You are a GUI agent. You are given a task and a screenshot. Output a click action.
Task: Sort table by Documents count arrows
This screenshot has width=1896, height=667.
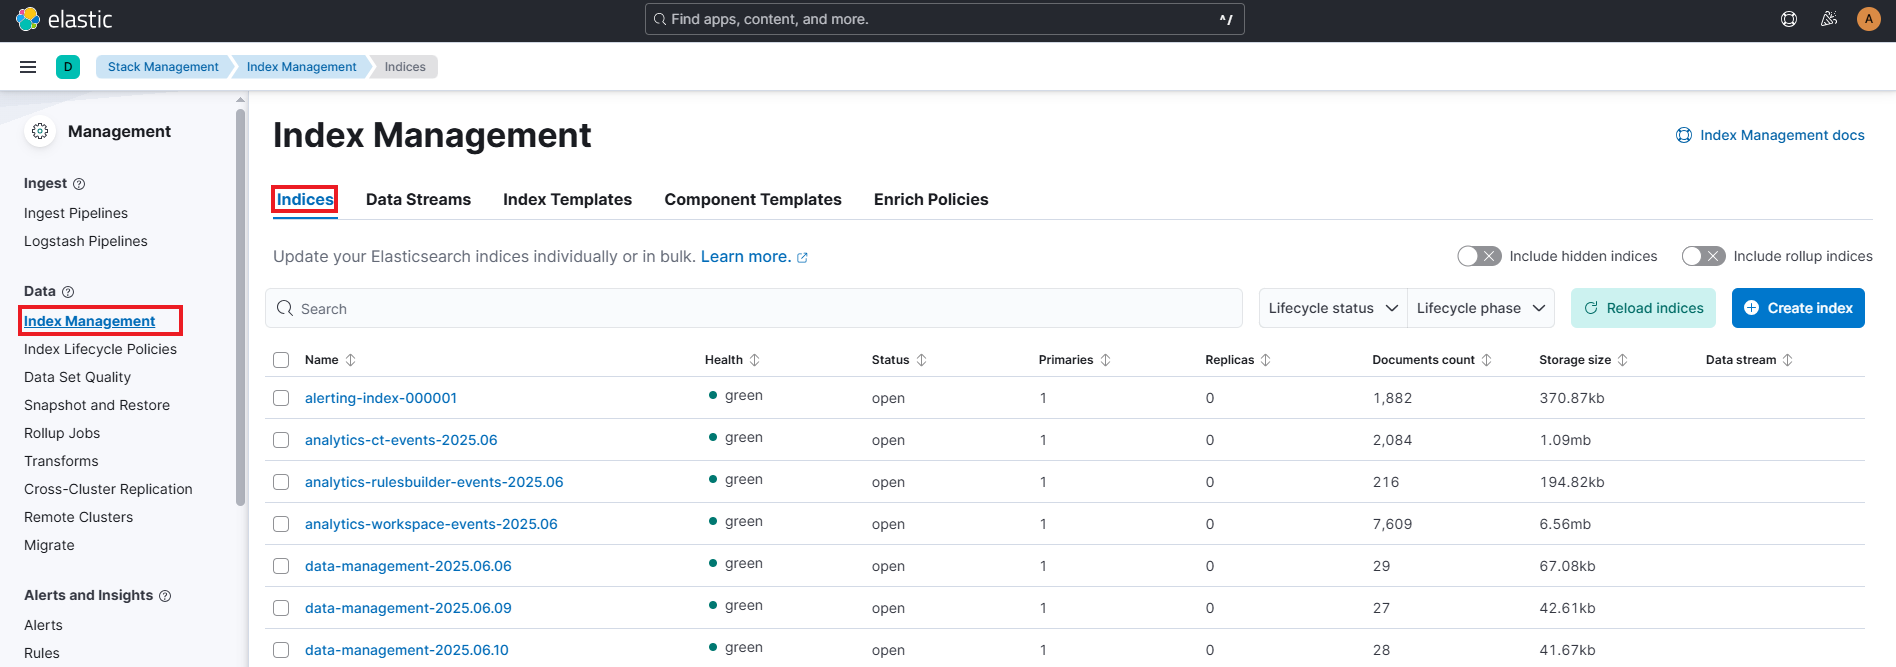[1486, 360]
